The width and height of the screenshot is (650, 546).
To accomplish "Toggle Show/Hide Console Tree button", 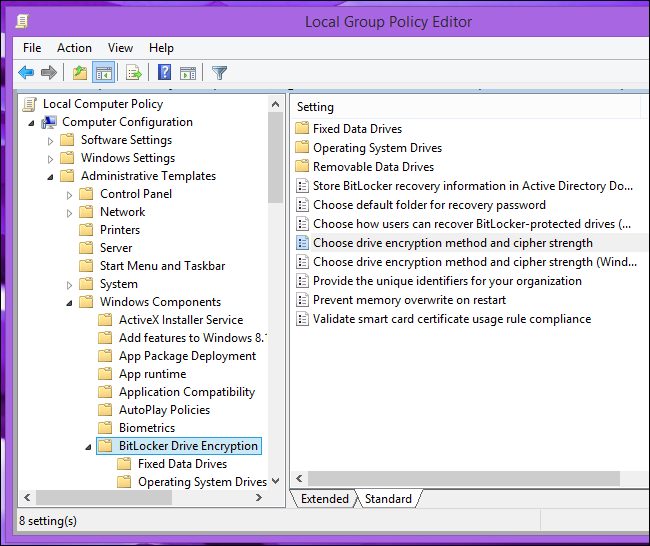I will (102, 72).
